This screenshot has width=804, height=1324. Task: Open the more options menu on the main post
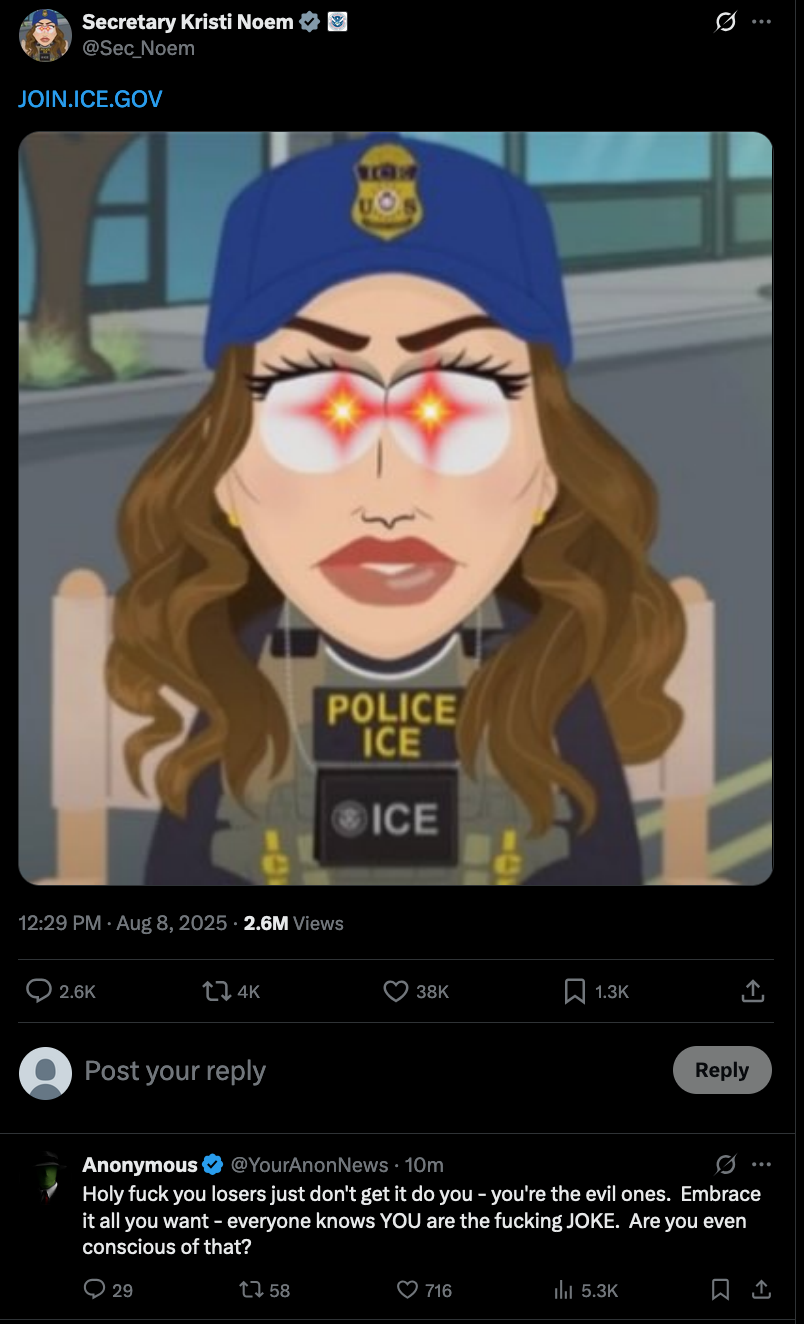762,22
